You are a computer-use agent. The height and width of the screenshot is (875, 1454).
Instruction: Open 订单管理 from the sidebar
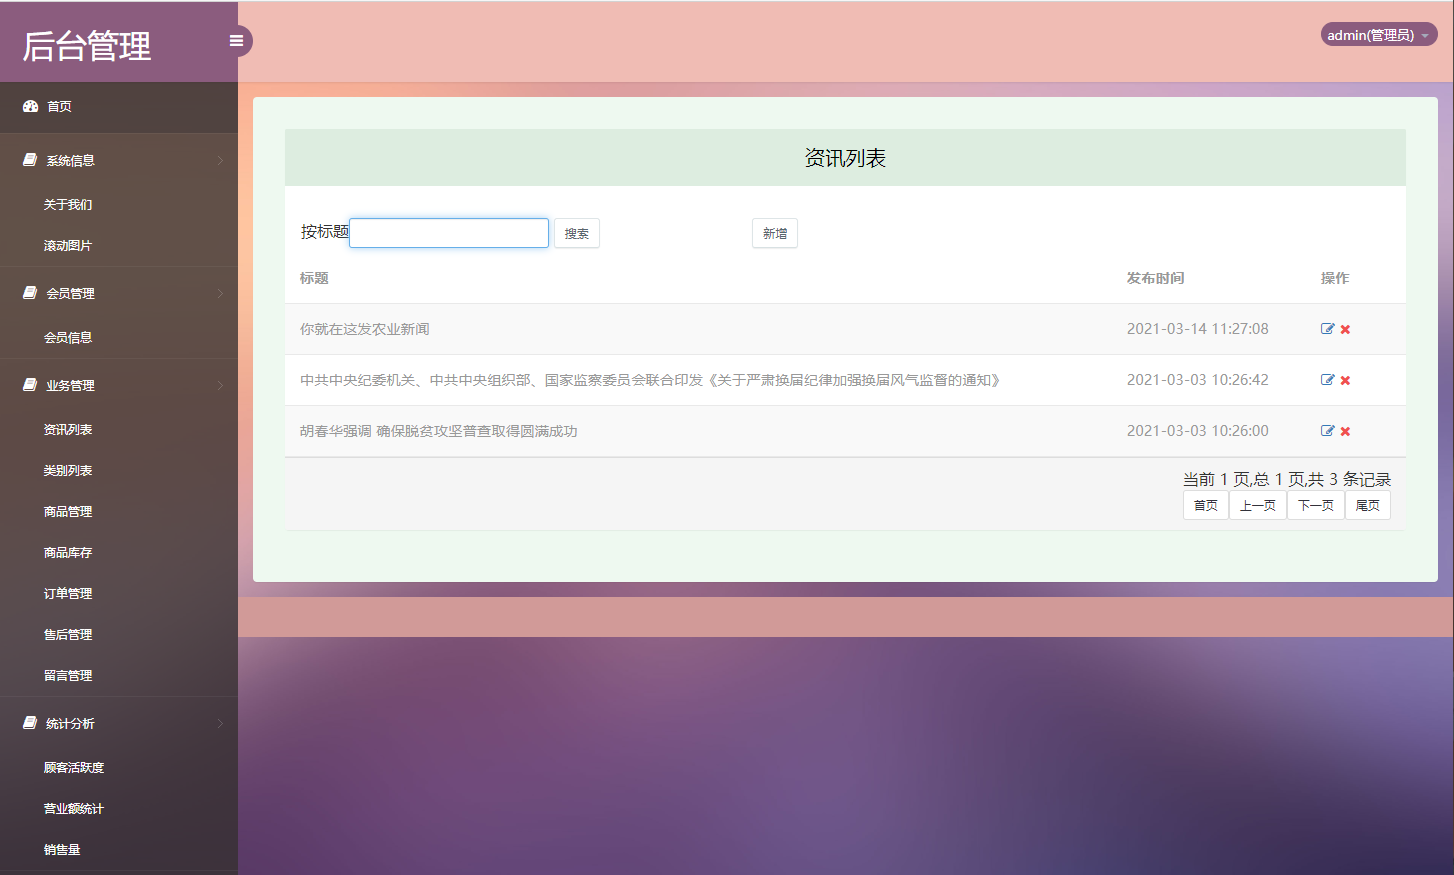pyautogui.click(x=67, y=593)
